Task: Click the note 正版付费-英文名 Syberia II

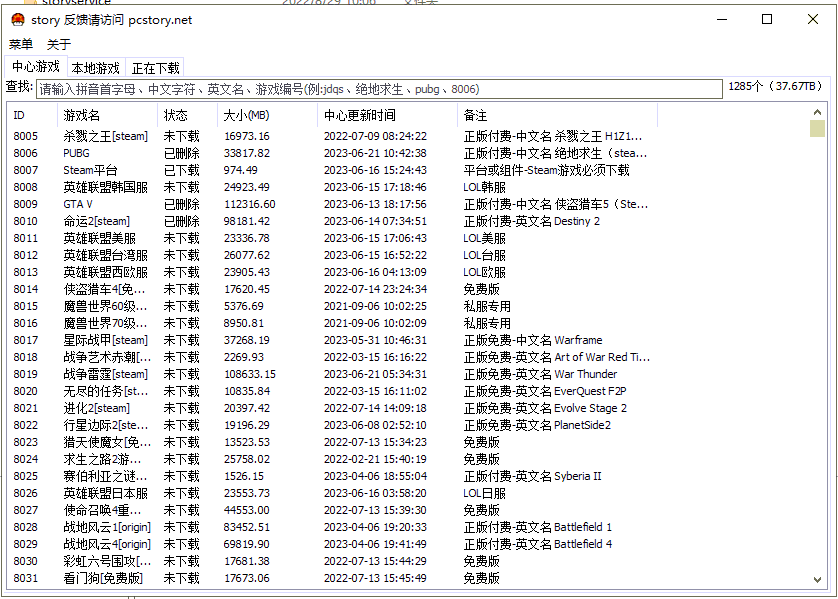Action: [532, 477]
